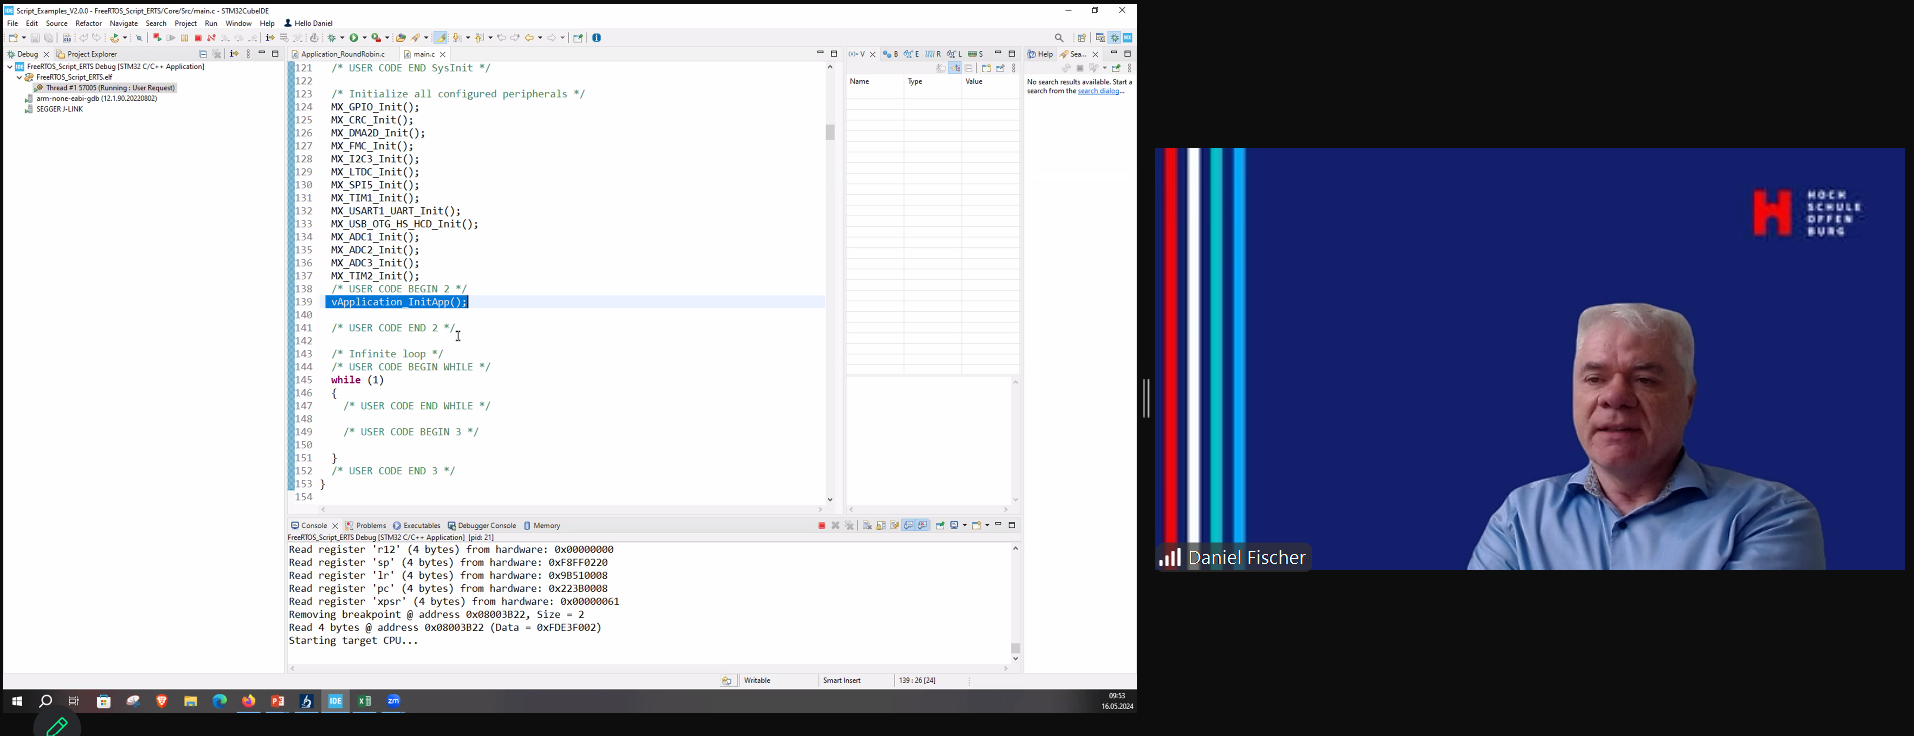Click the editor vertical scrollbar thumb
This screenshot has width=1914, height=736.
[x=830, y=132]
